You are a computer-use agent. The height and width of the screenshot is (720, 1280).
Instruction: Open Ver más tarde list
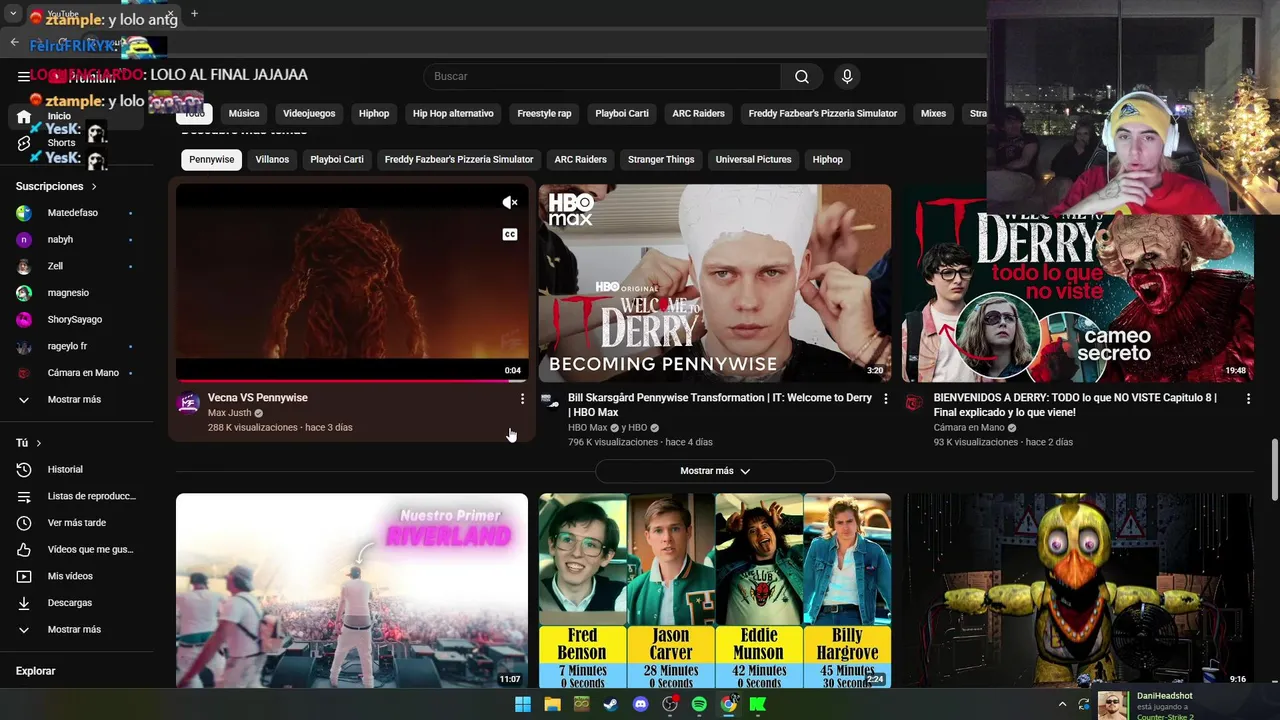click(77, 523)
